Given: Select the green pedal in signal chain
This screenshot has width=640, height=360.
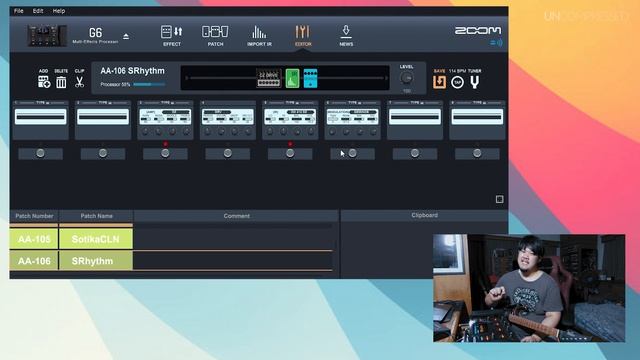Looking at the screenshot, I should click(x=292, y=78).
